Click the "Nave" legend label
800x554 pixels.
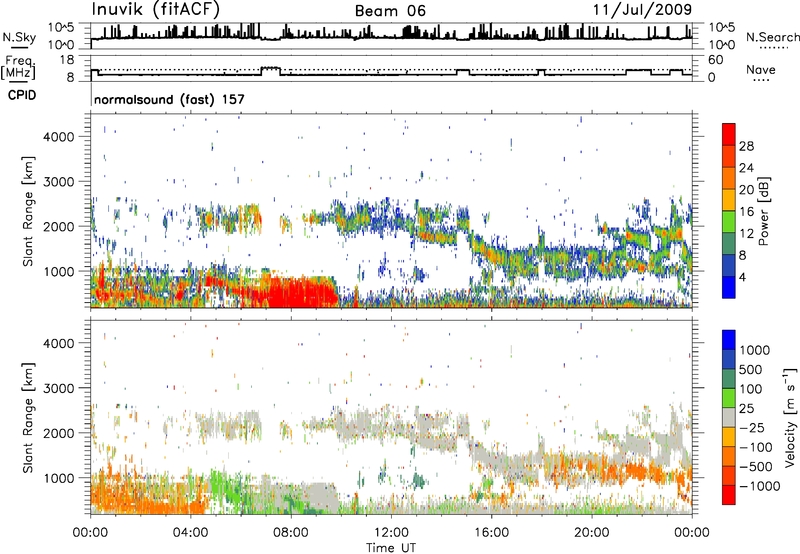761,69
